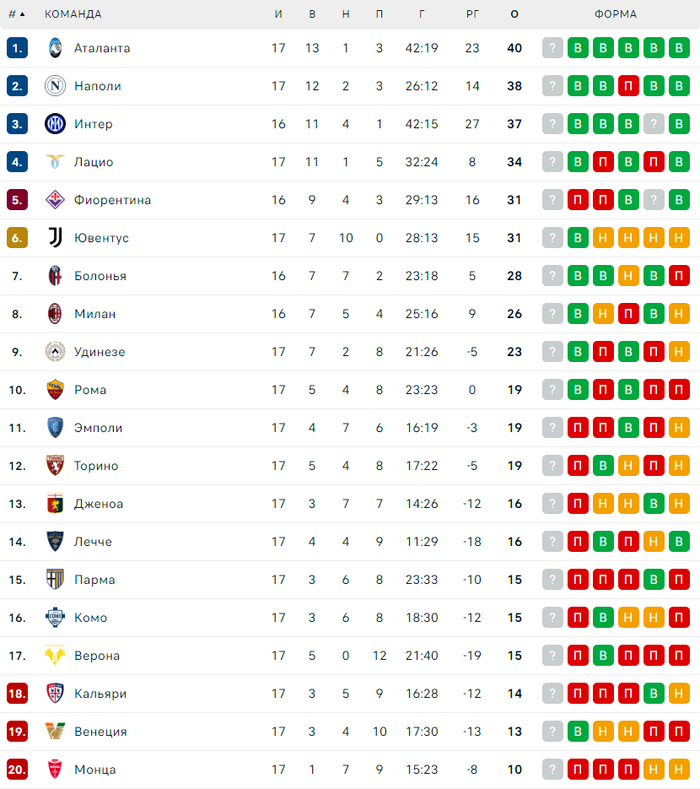This screenshot has height=789, width=700.
Task: Click the Milan club crest icon
Action: [54, 314]
